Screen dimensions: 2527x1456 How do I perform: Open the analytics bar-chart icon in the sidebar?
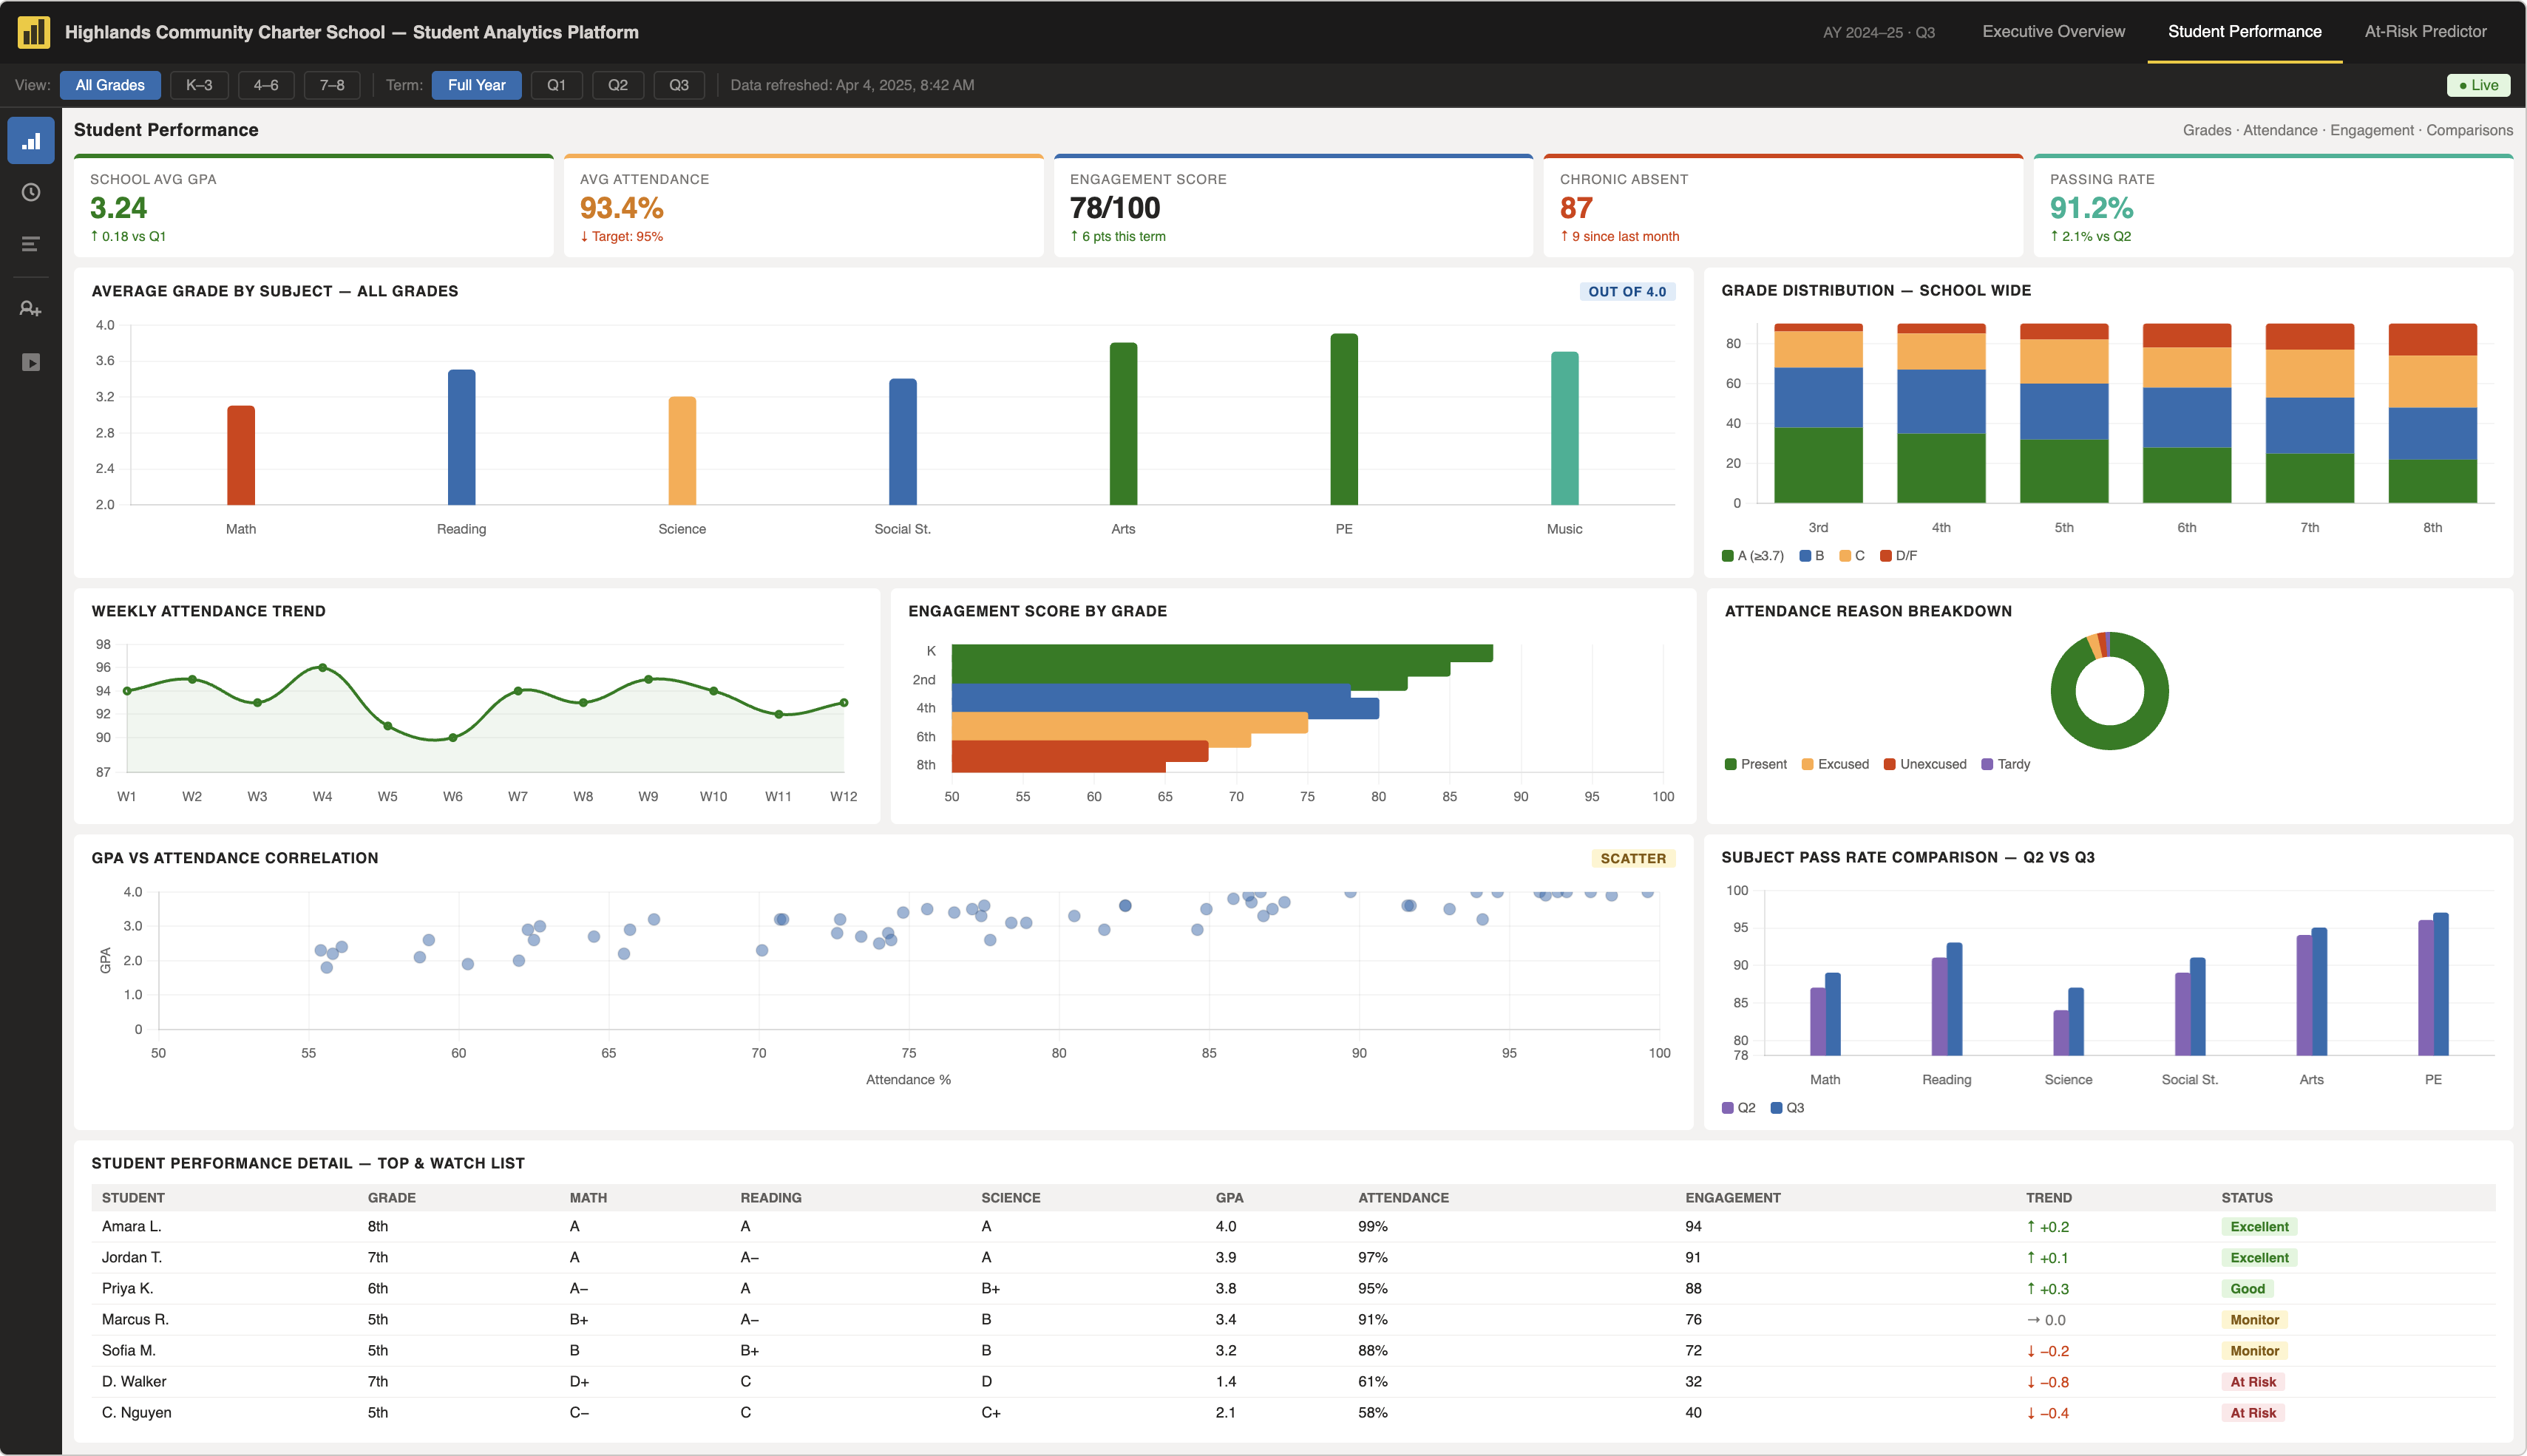[31, 140]
